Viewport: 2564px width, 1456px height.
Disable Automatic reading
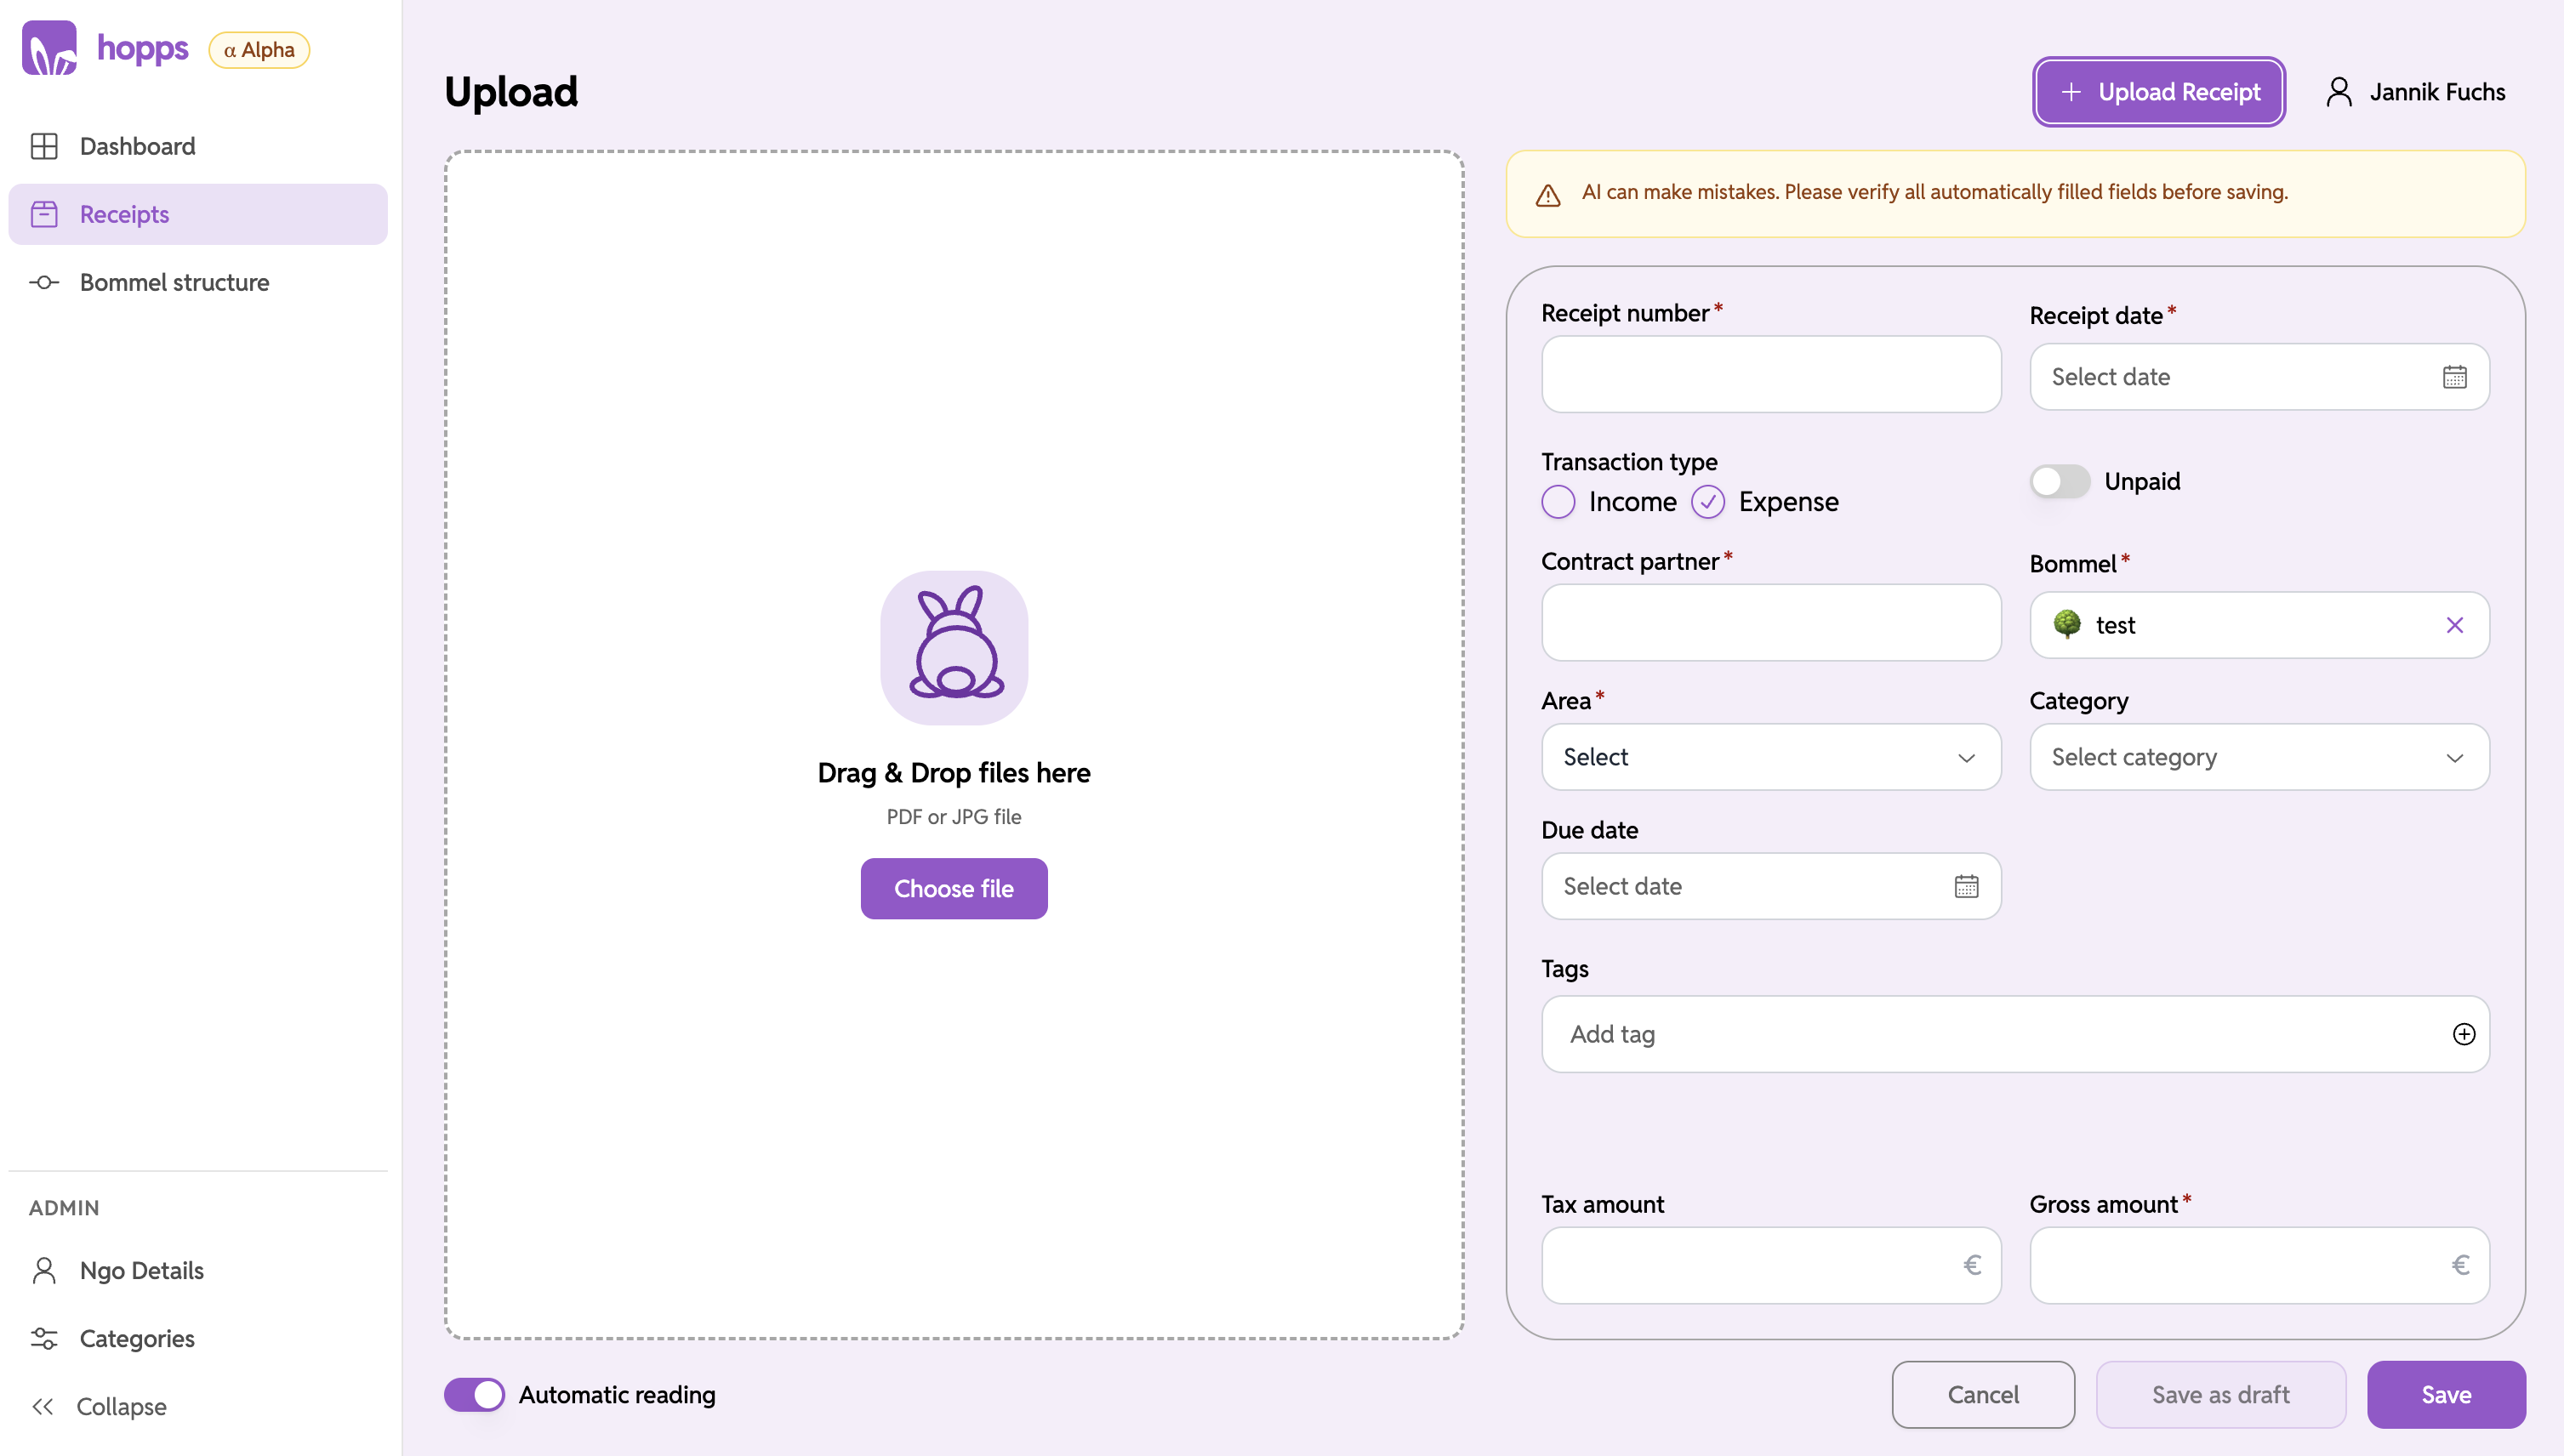[x=475, y=1393]
